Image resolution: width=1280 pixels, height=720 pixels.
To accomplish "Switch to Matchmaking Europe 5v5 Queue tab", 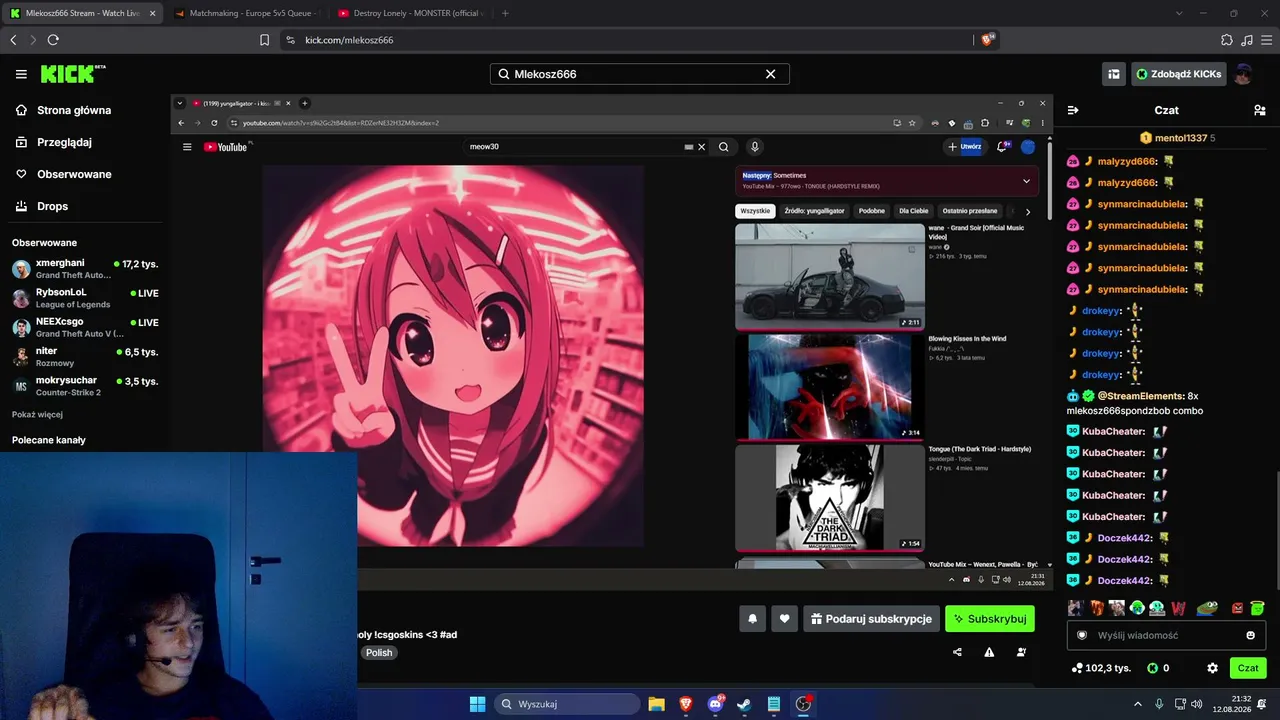I will coord(246,13).
